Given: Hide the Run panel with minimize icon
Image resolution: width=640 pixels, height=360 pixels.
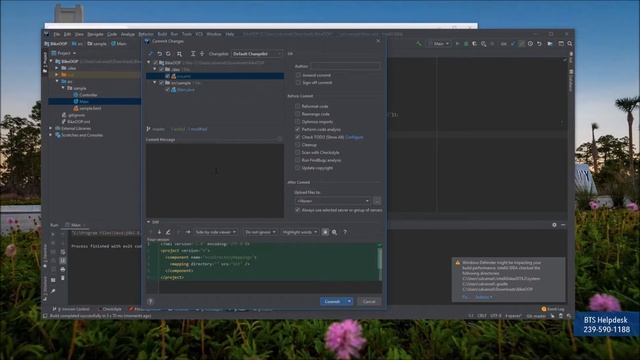Looking at the screenshot, I should pos(563,225).
